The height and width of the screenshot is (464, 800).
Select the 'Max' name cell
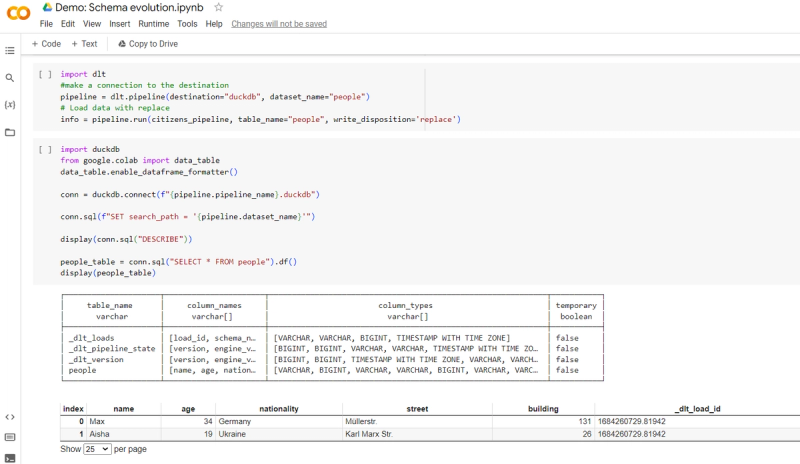click(124, 422)
